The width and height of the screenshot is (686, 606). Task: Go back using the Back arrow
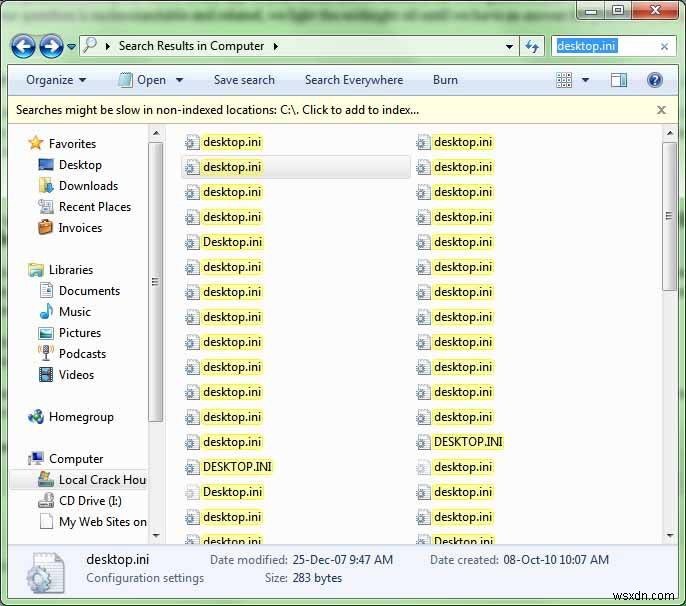pyautogui.click(x=23, y=46)
